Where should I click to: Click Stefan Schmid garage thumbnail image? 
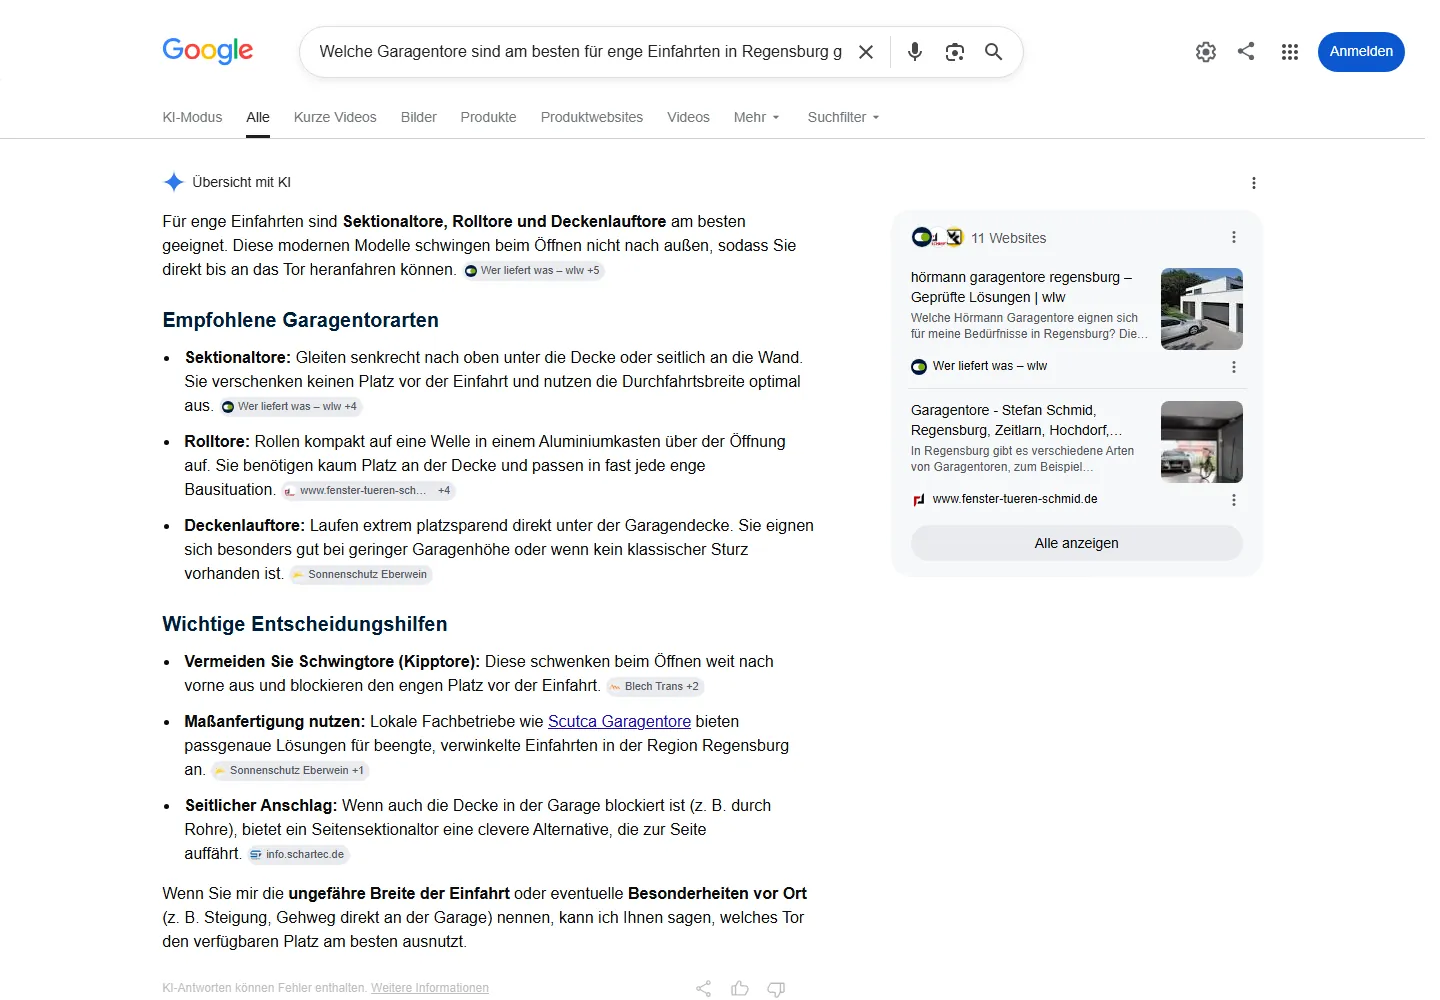(1202, 442)
